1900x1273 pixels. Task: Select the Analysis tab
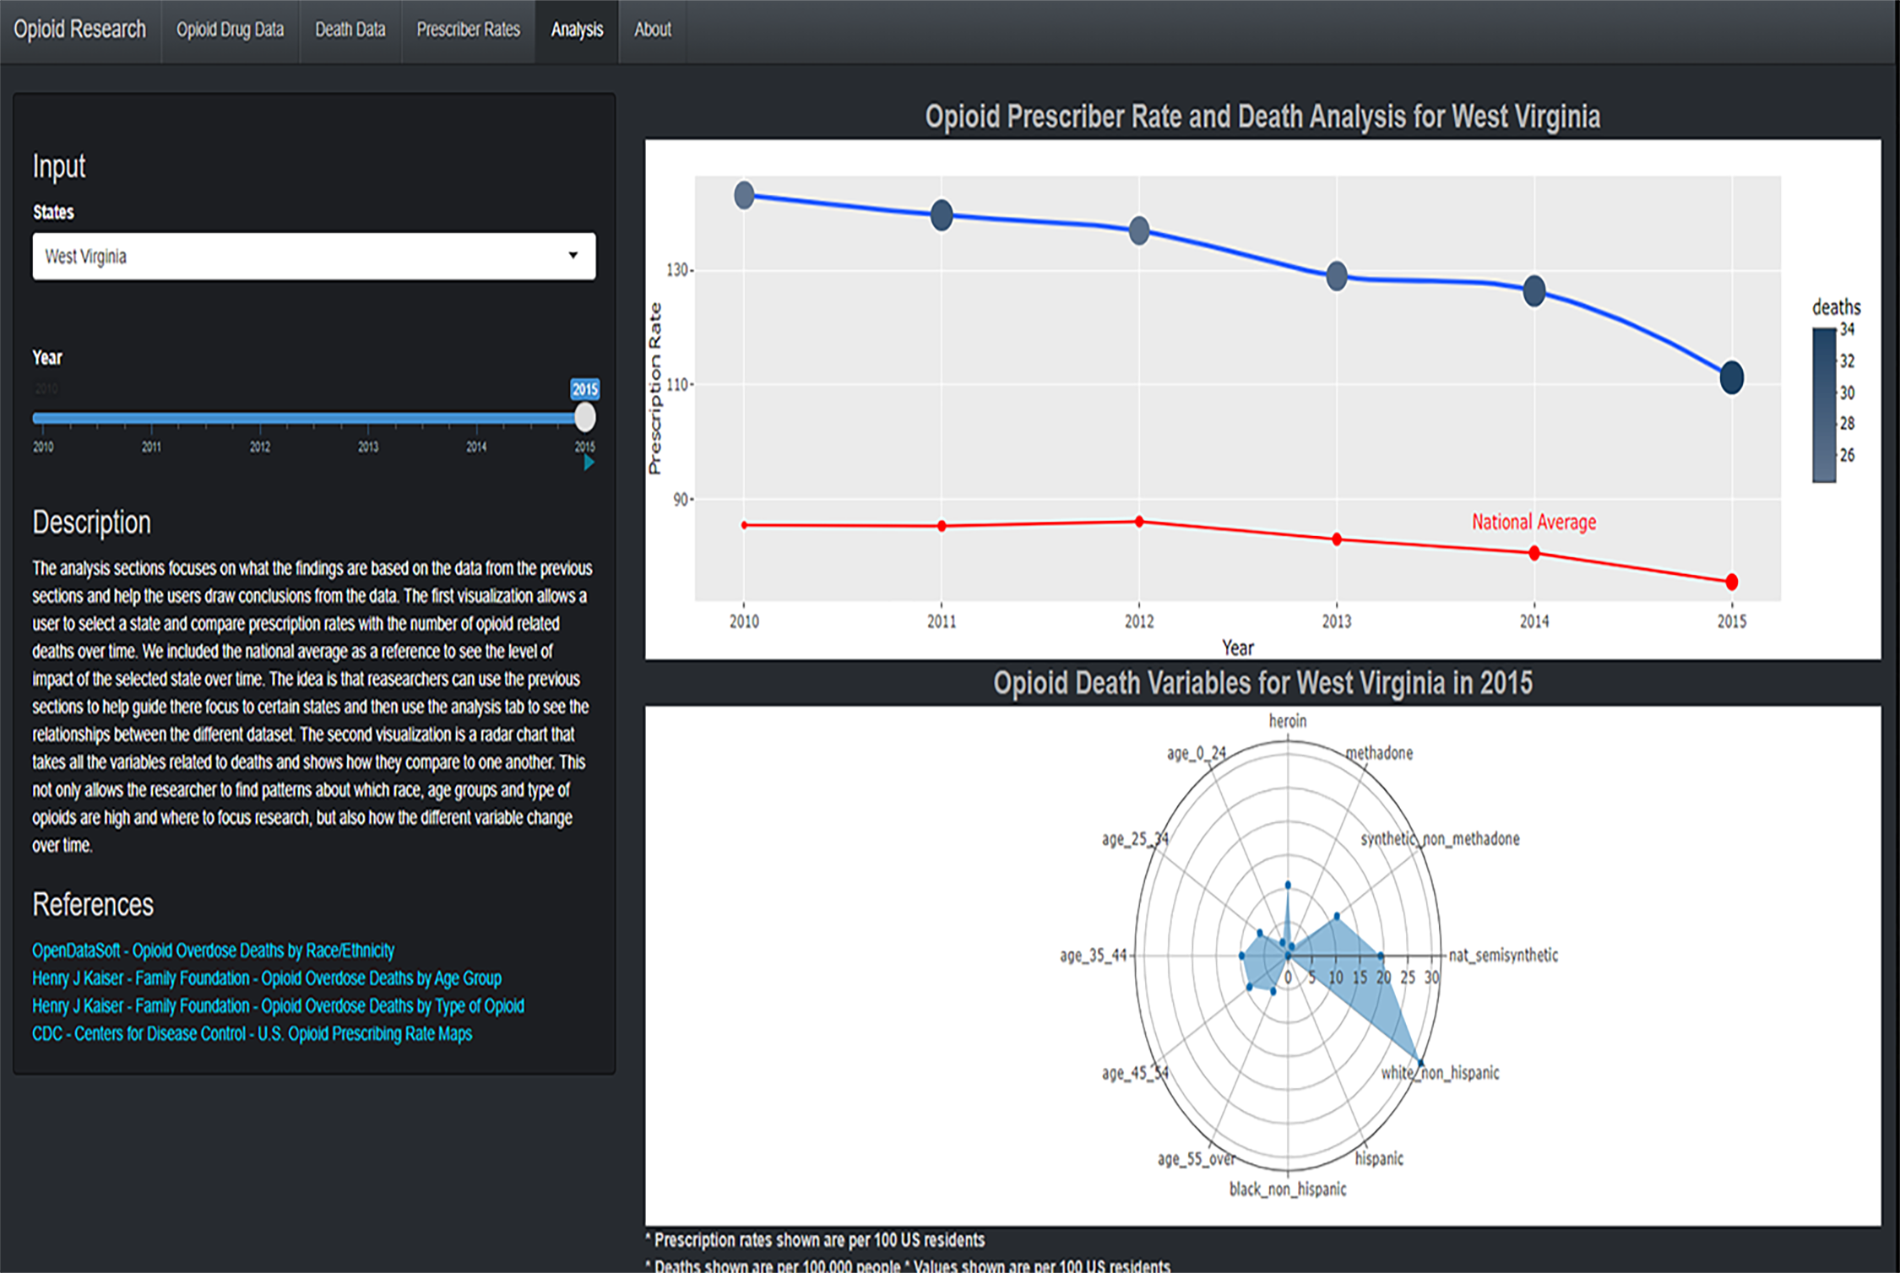(576, 30)
